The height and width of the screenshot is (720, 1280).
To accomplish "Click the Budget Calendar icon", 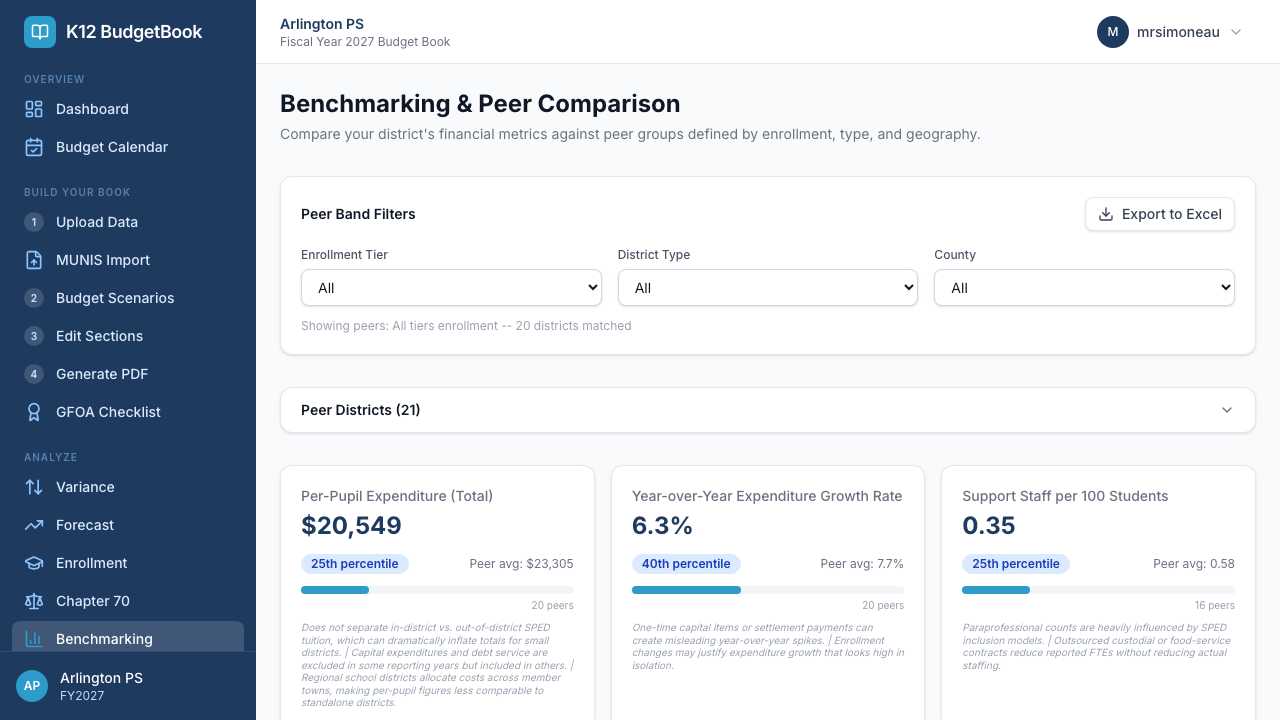I will click(34, 147).
